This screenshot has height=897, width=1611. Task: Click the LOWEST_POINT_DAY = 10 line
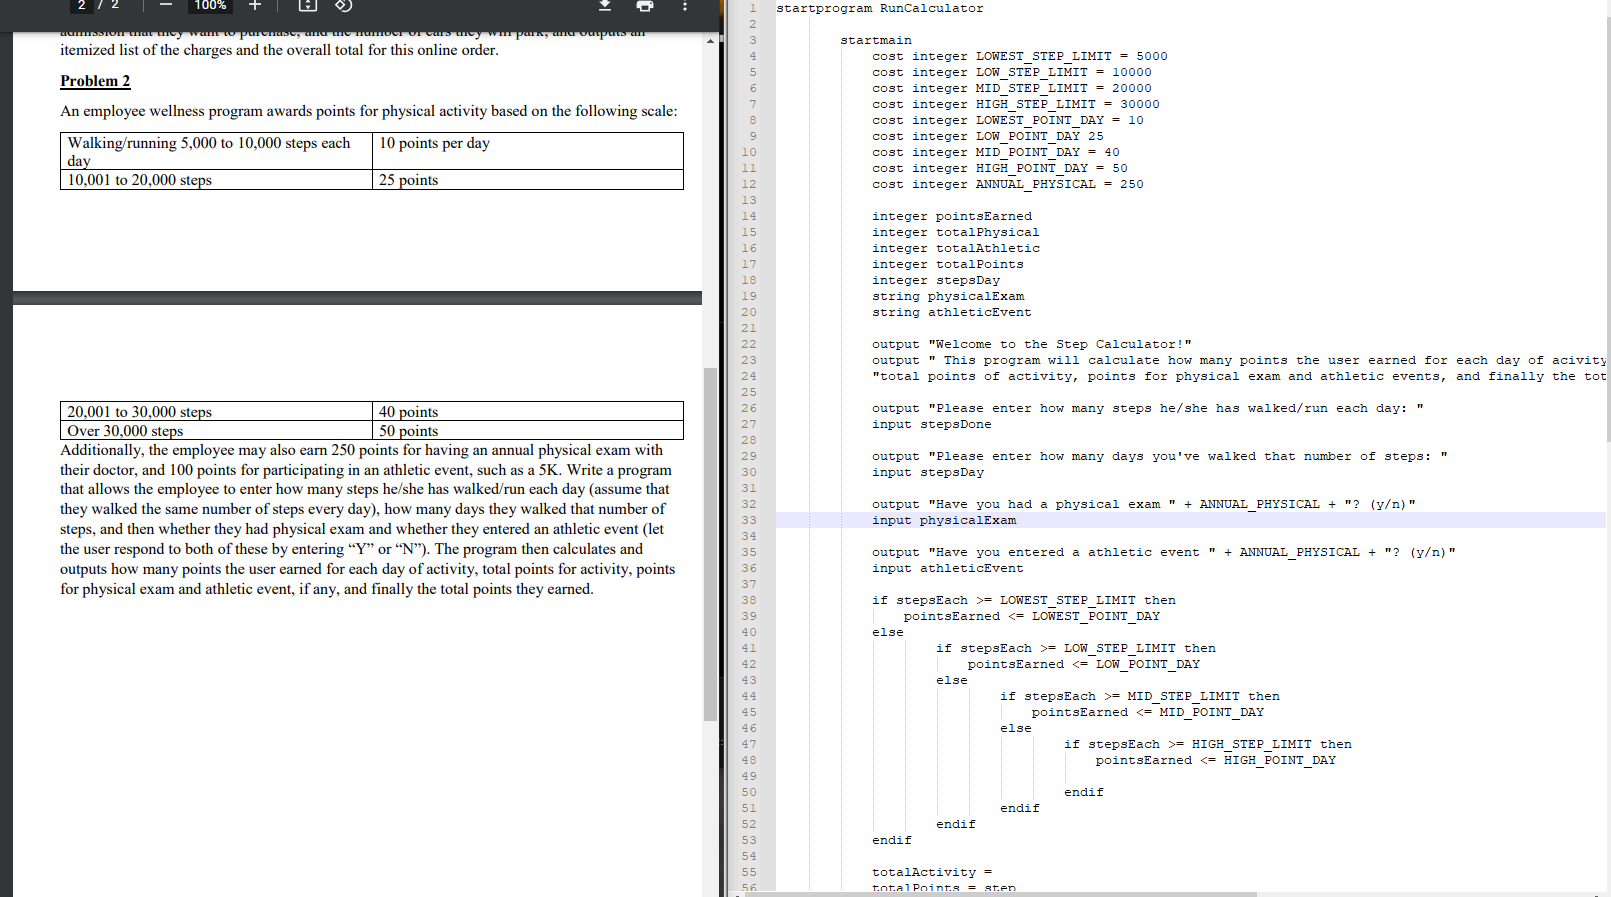click(1008, 120)
